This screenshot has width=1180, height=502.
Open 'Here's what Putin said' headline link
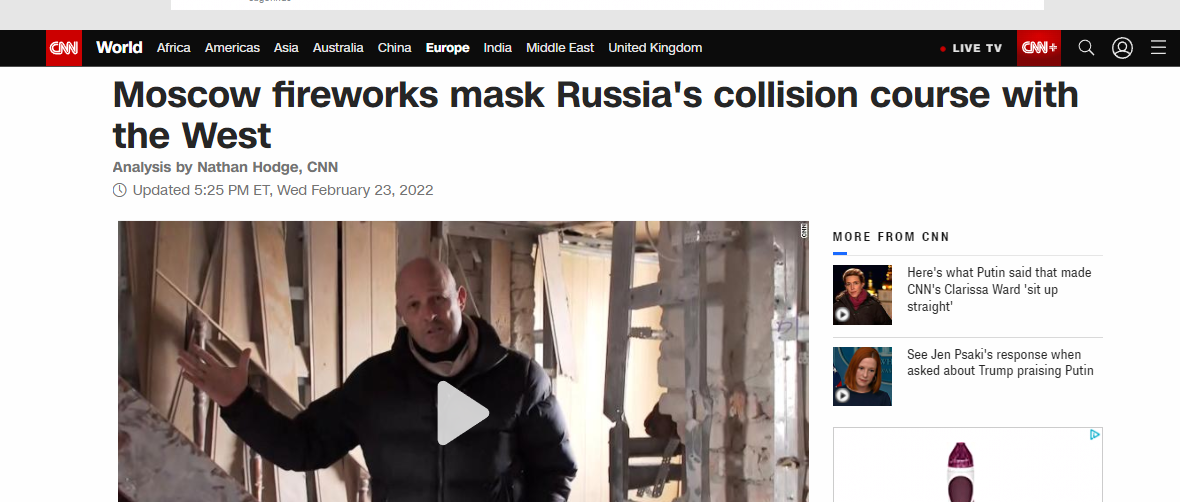999,290
